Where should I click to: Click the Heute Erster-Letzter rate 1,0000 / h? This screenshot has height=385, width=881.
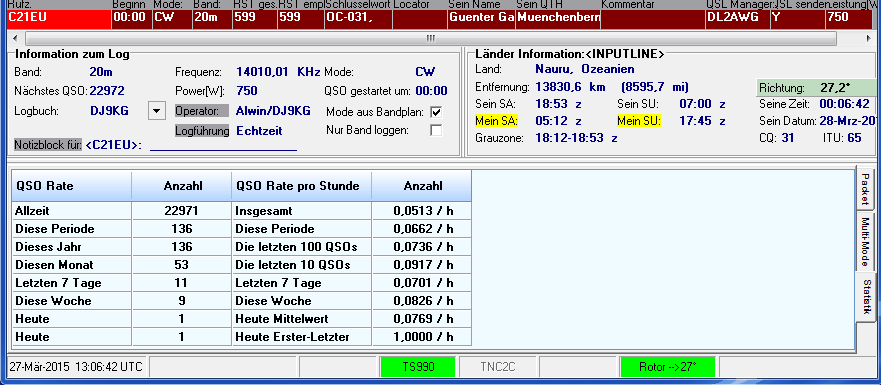[x=422, y=337]
